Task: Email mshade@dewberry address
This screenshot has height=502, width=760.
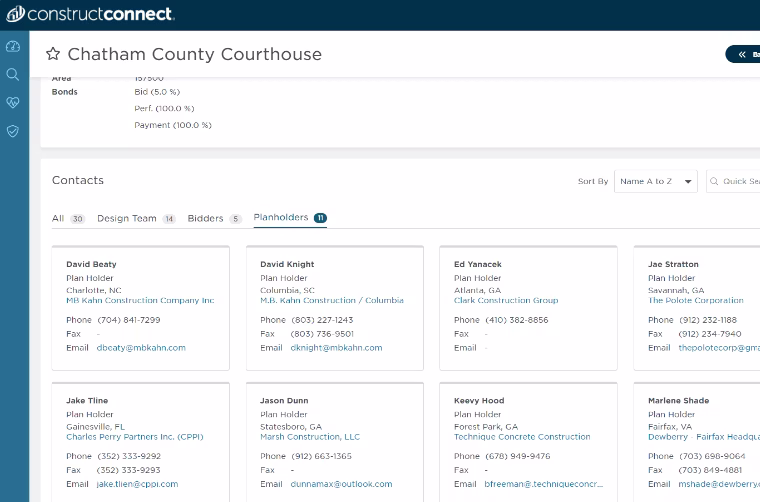Action: click(x=719, y=484)
